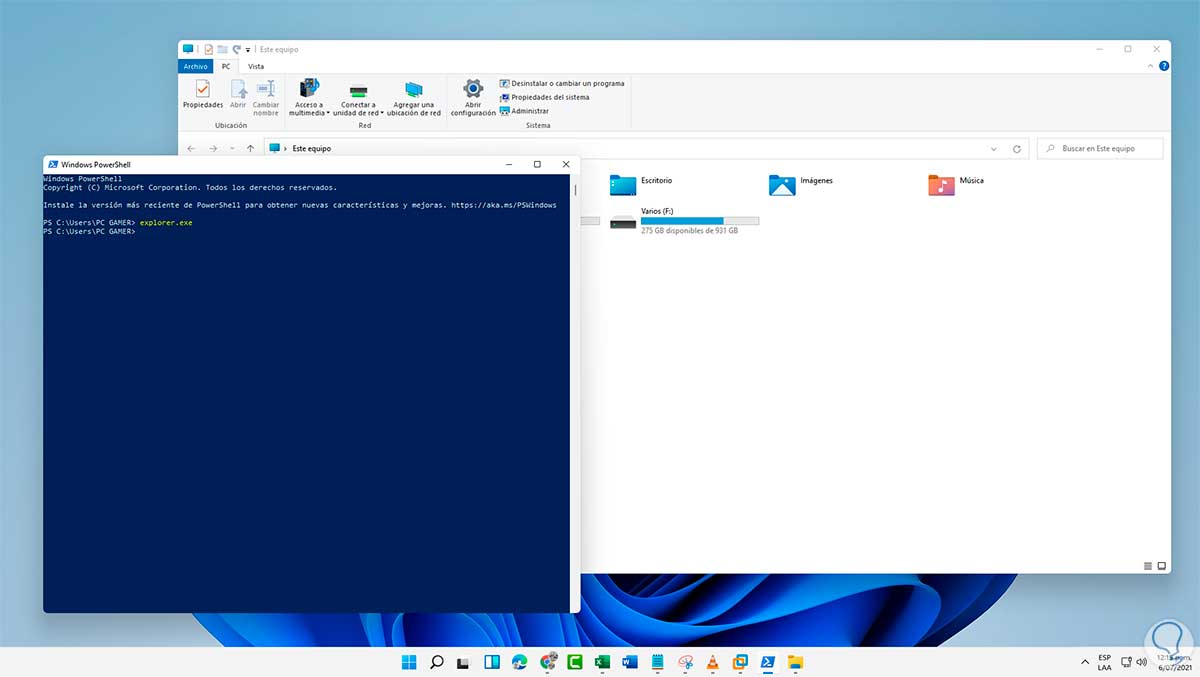Select the PC ribbon tab

pyautogui.click(x=226, y=66)
